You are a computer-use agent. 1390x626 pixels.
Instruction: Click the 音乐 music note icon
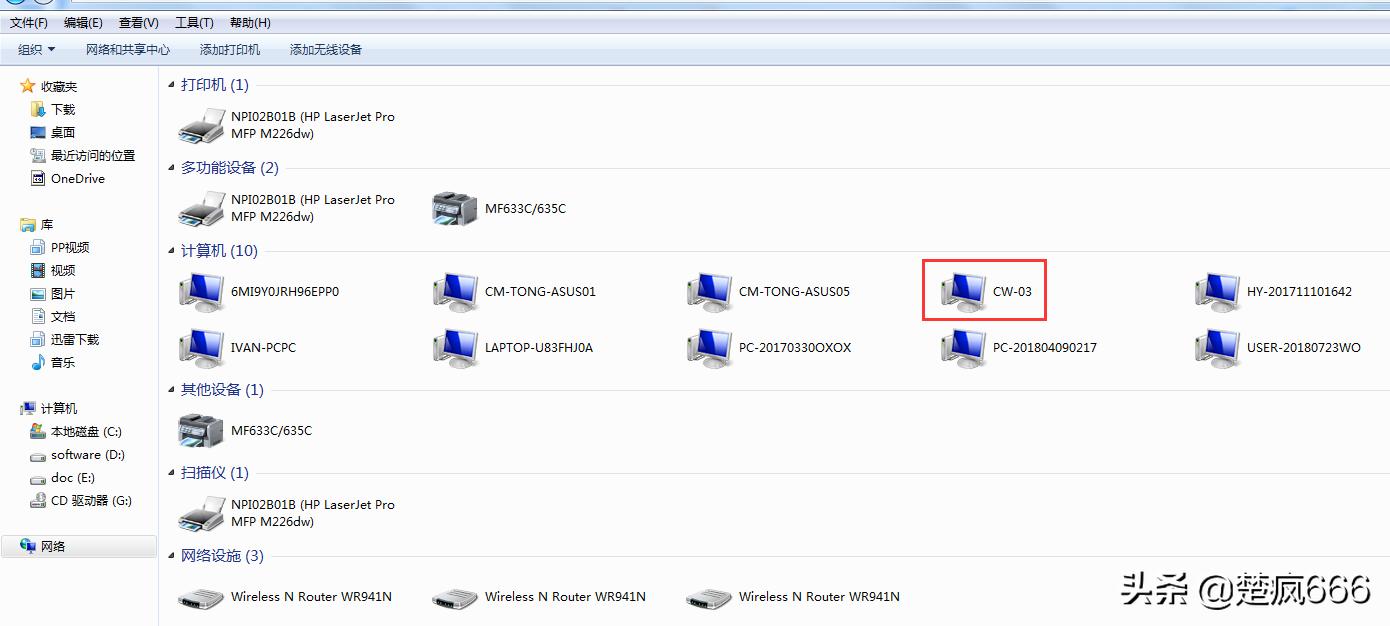pos(38,362)
